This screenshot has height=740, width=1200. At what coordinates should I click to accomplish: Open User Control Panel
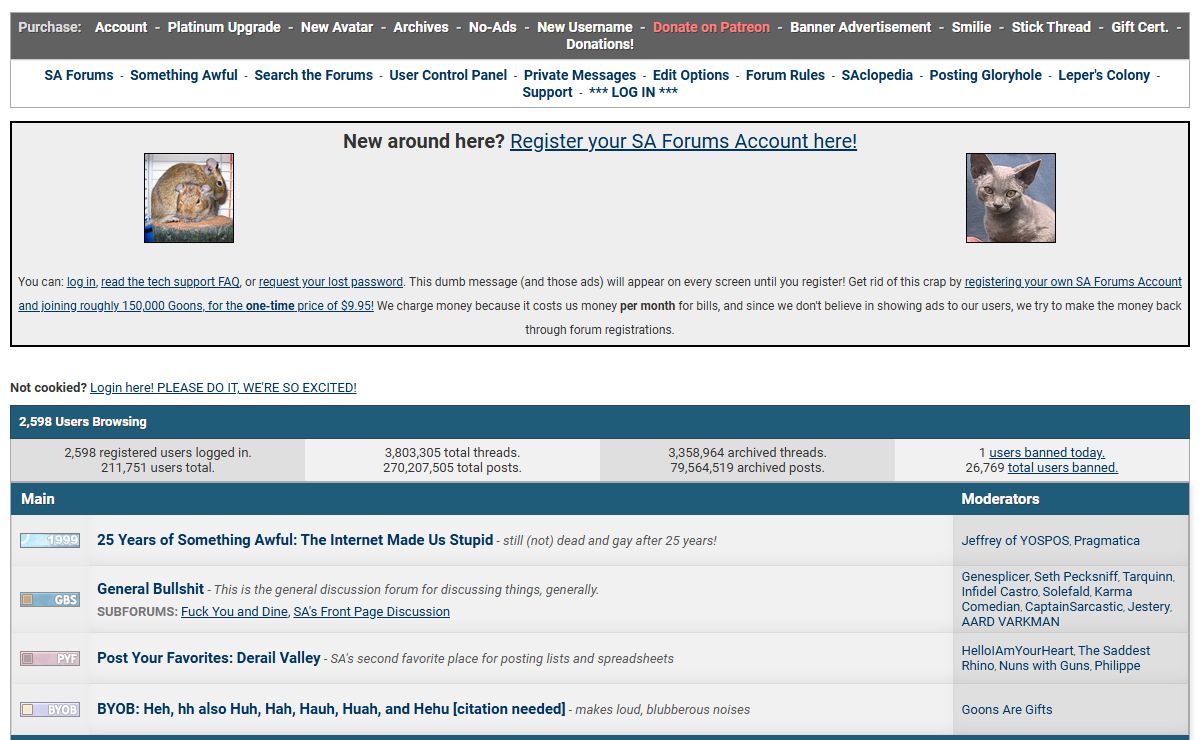(448, 75)
